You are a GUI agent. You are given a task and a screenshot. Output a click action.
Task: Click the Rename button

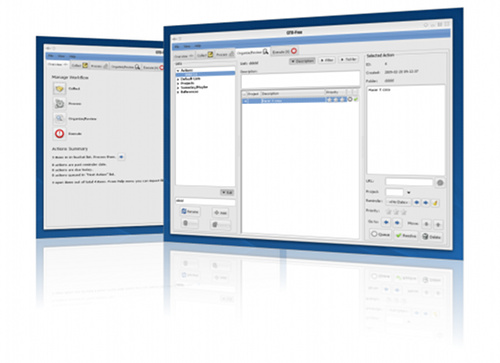coord(190,211)
